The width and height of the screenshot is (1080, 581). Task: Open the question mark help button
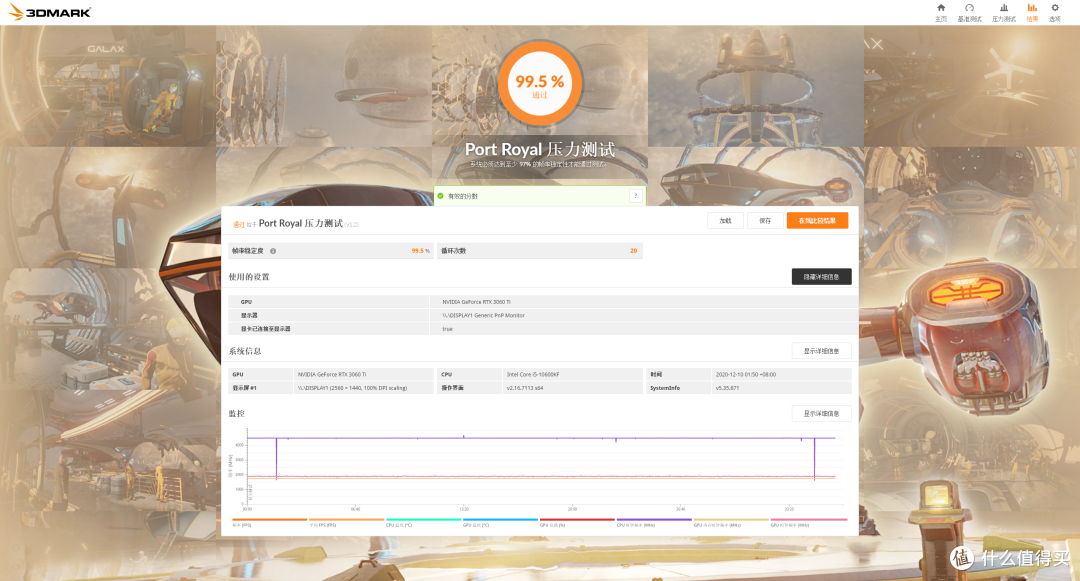point(635,196)
